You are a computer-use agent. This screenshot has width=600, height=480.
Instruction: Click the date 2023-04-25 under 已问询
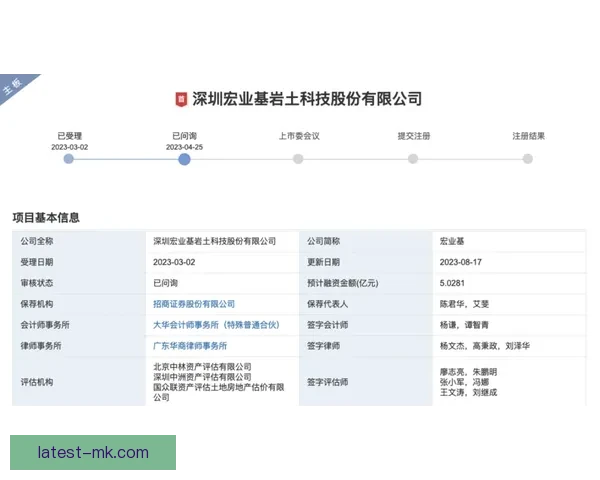(184, 147)
